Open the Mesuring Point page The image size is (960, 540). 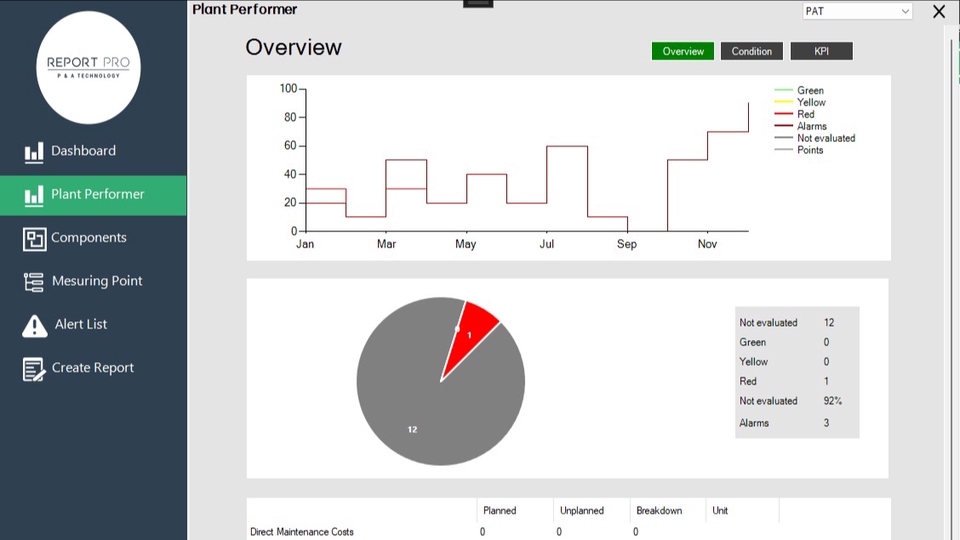(x=93, y=282)
